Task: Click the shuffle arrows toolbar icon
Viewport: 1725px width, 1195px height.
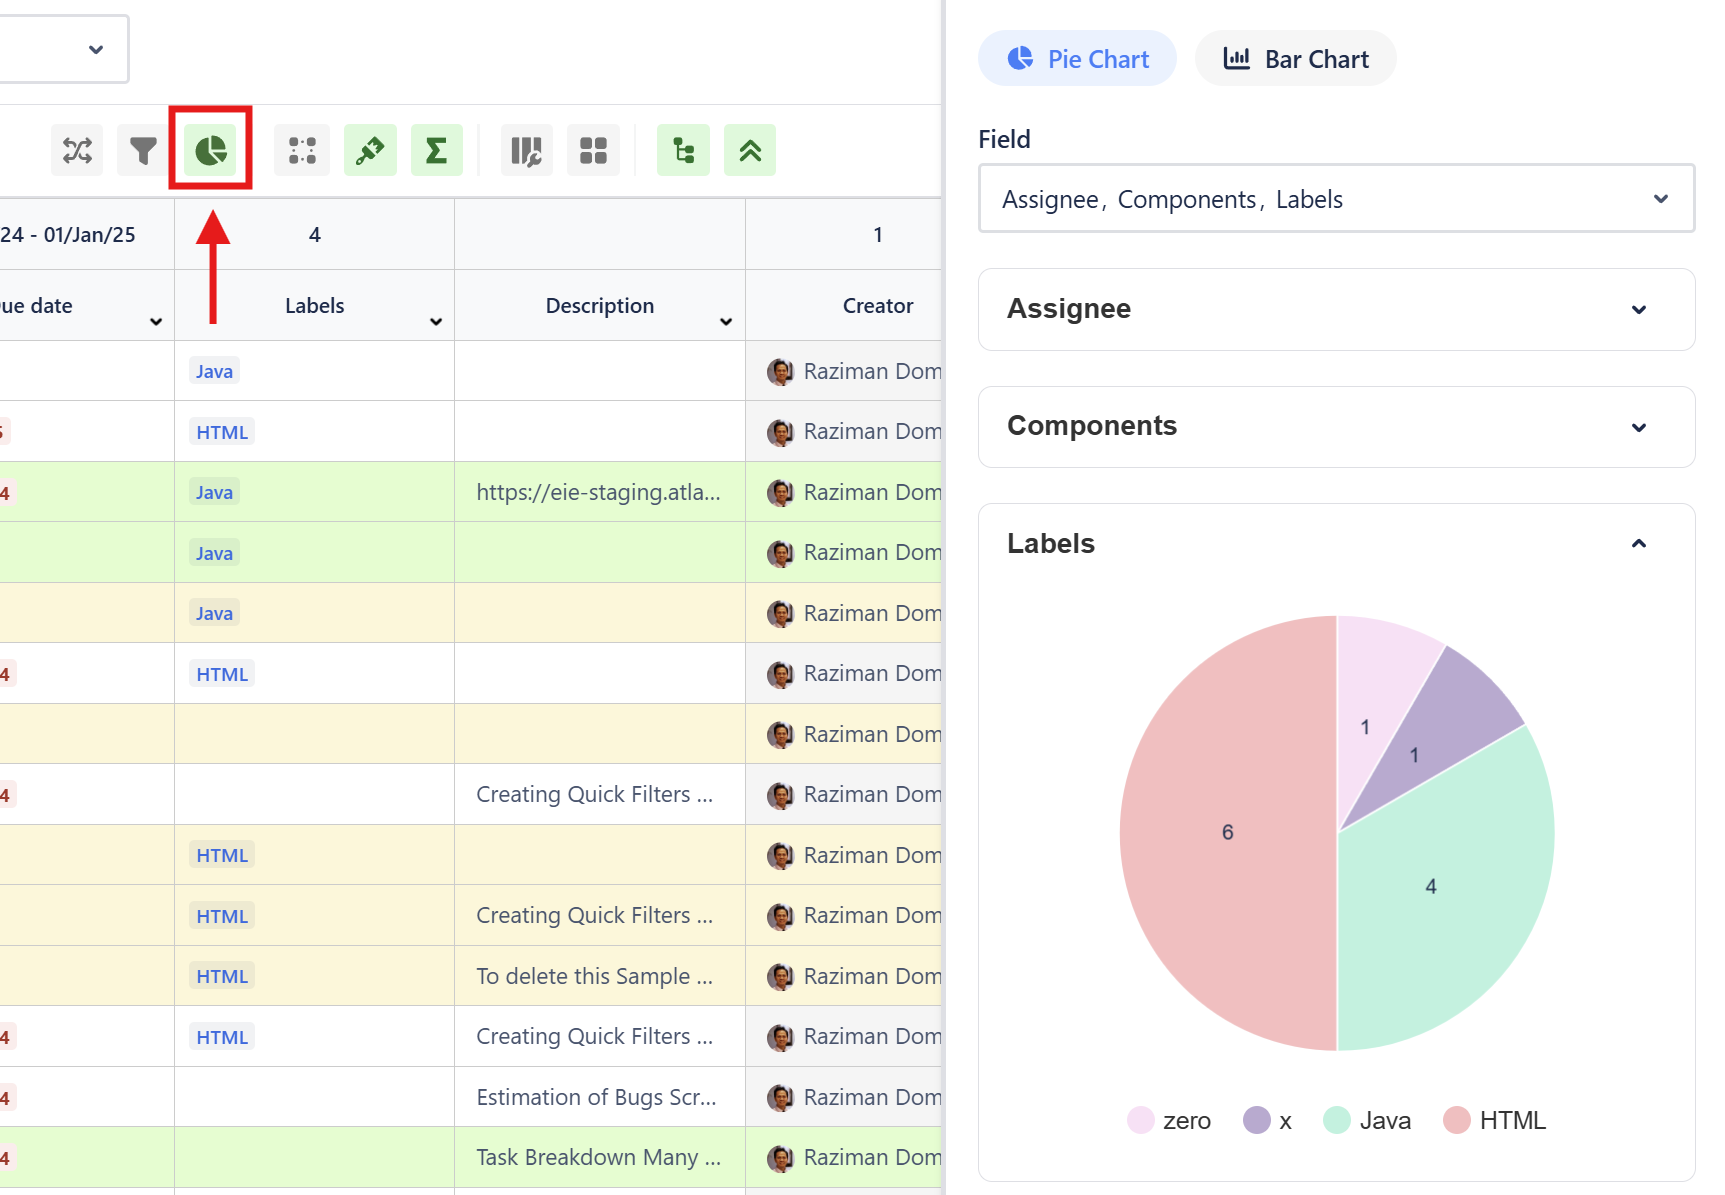Action: pyautogui.click(x=77, y=151)
